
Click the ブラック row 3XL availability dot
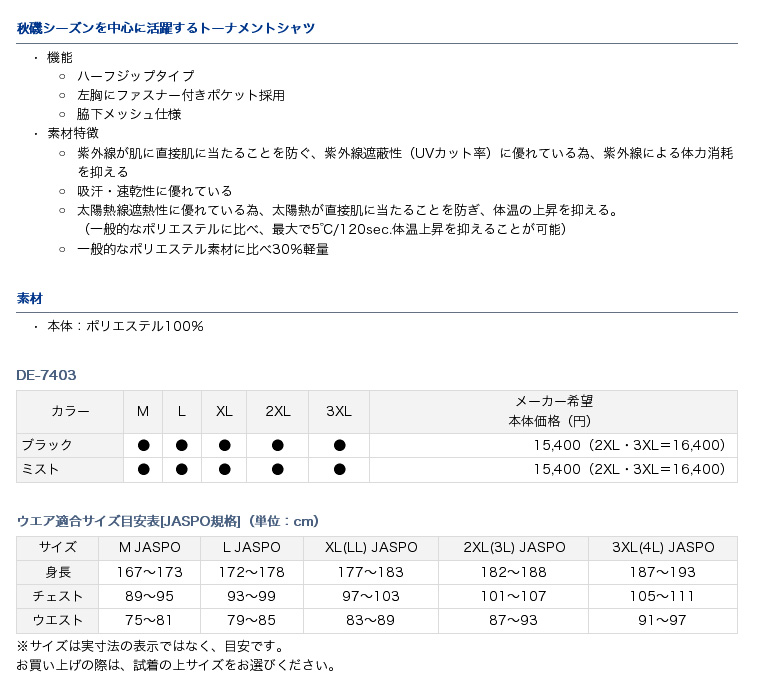pos(340,445)
